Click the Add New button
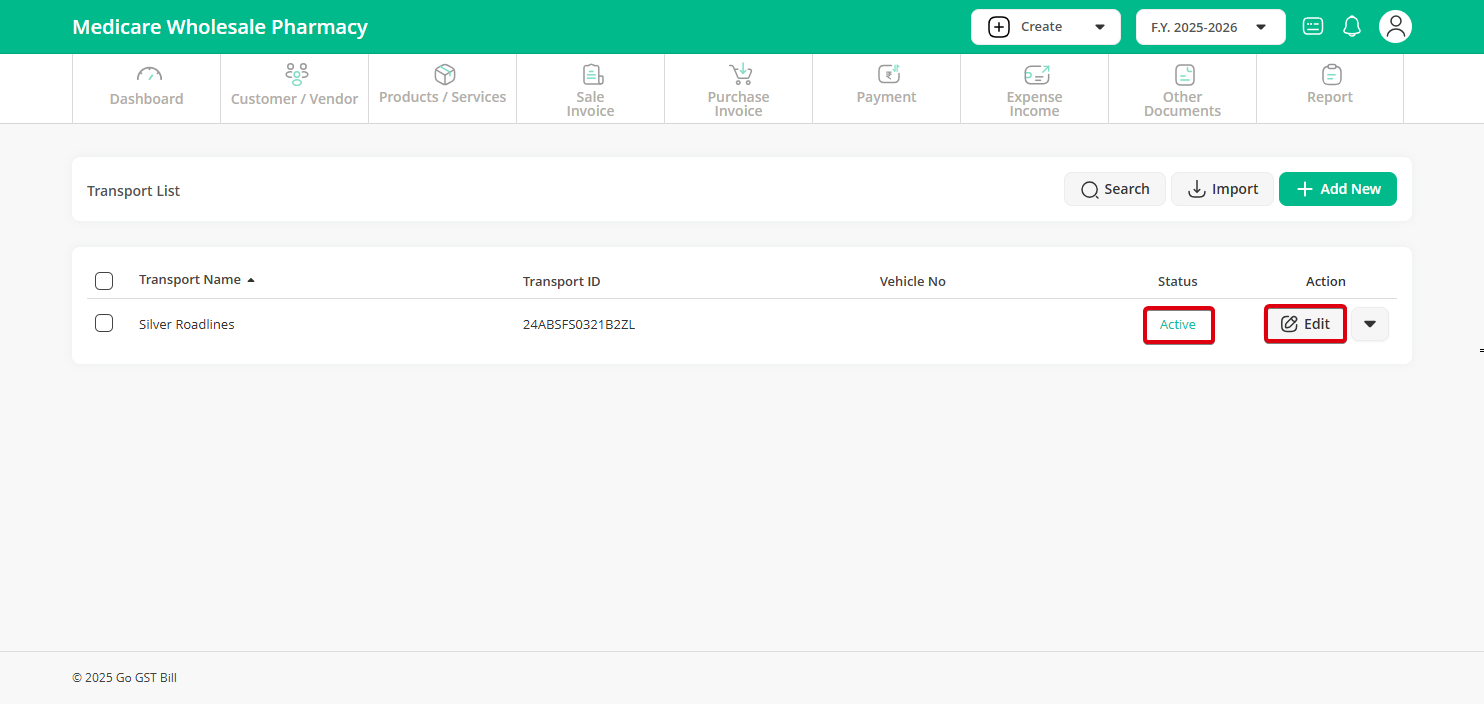 1338,189
